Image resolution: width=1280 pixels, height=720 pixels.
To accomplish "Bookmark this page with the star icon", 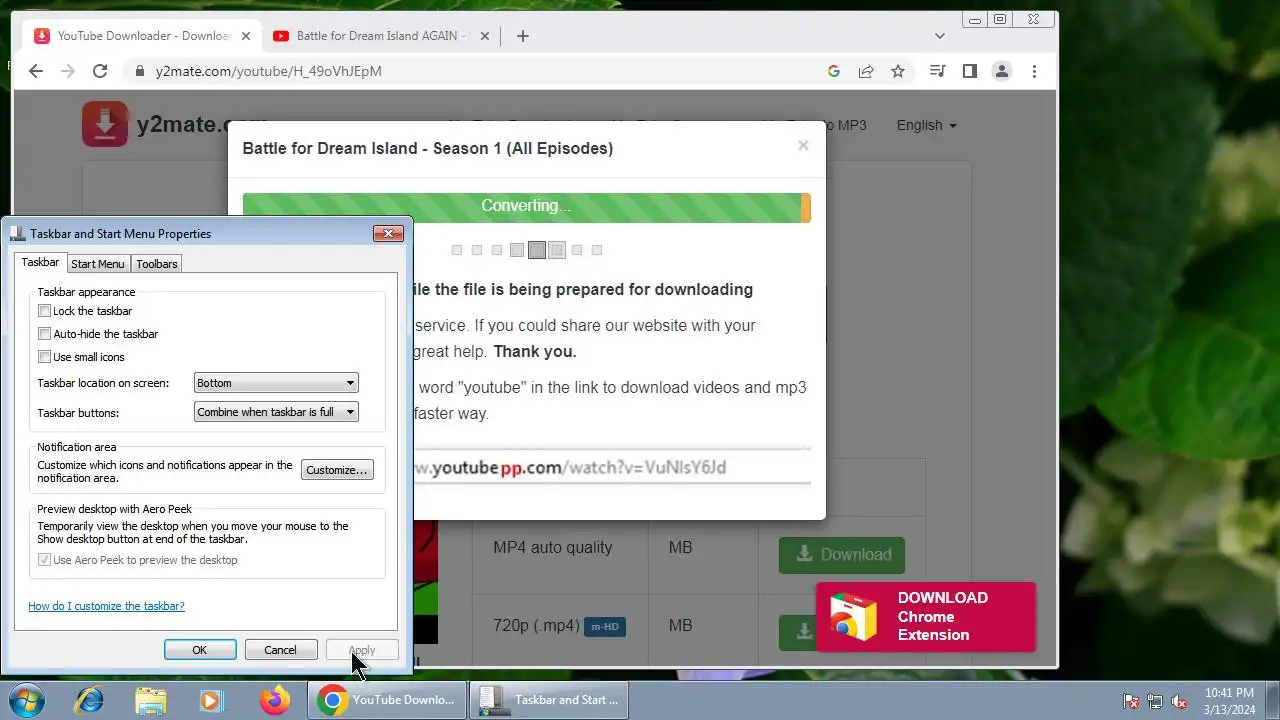I will 898,71.
